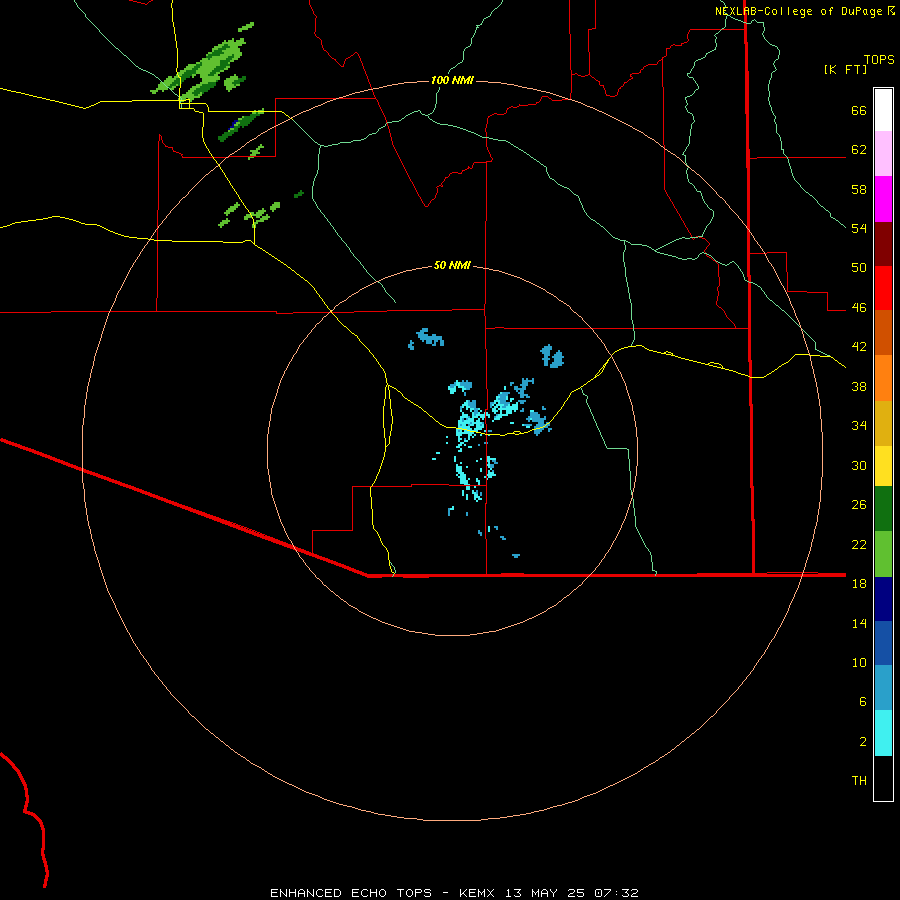The width and height of the screenshot is (900, 900).
Task: Choose the bright orange legend swatch
Action: coord(883,378)
